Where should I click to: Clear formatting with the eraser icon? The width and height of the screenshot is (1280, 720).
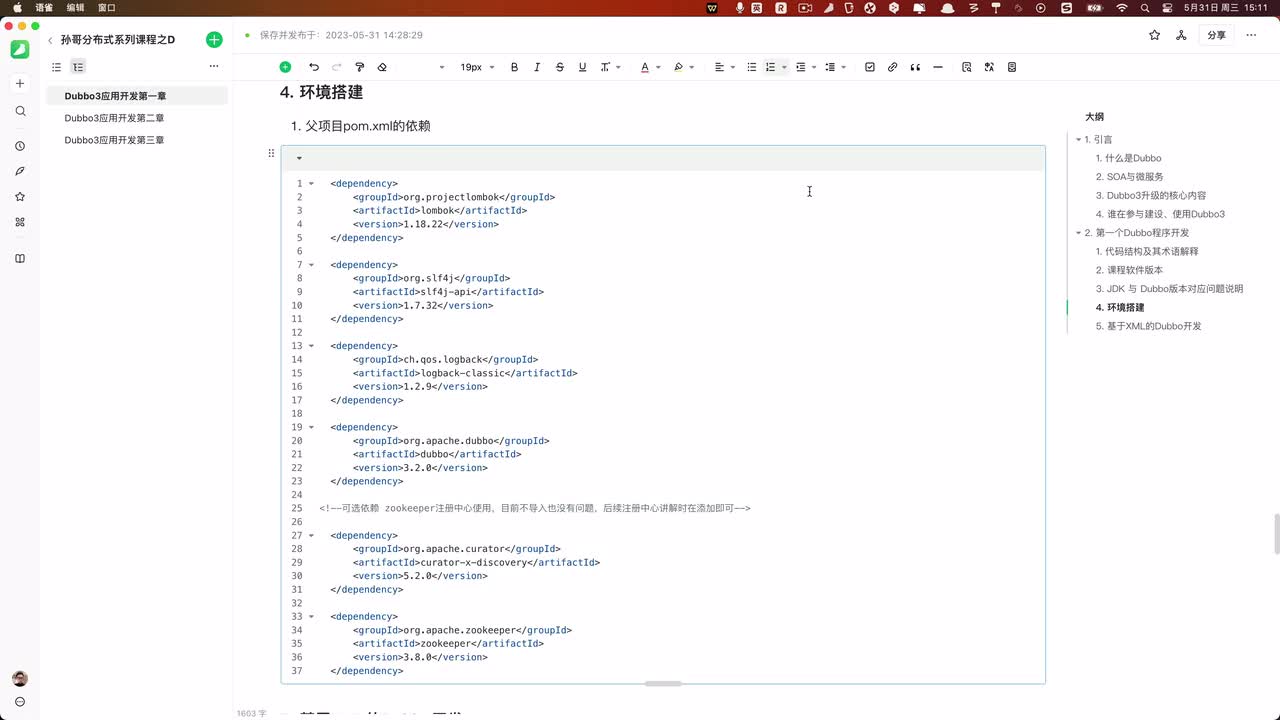(382, 67)
